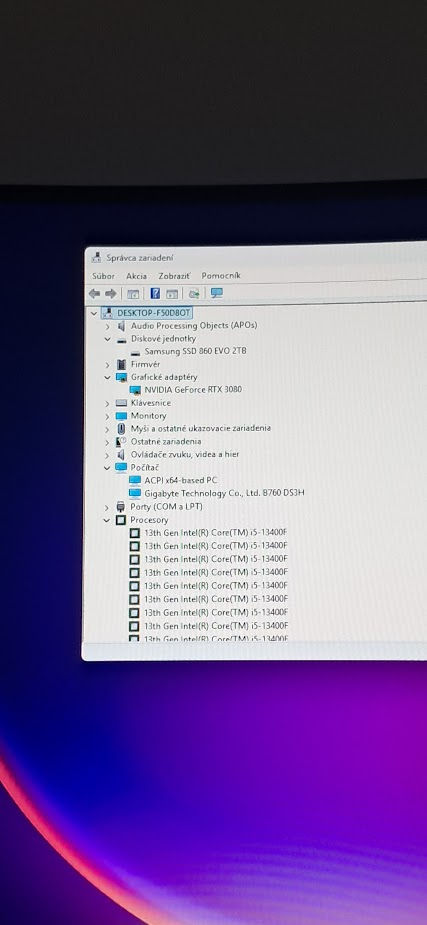This screenshot has width=427, height=925.
Task: Click the action pane toolbar icon
Action: point(172,294)
